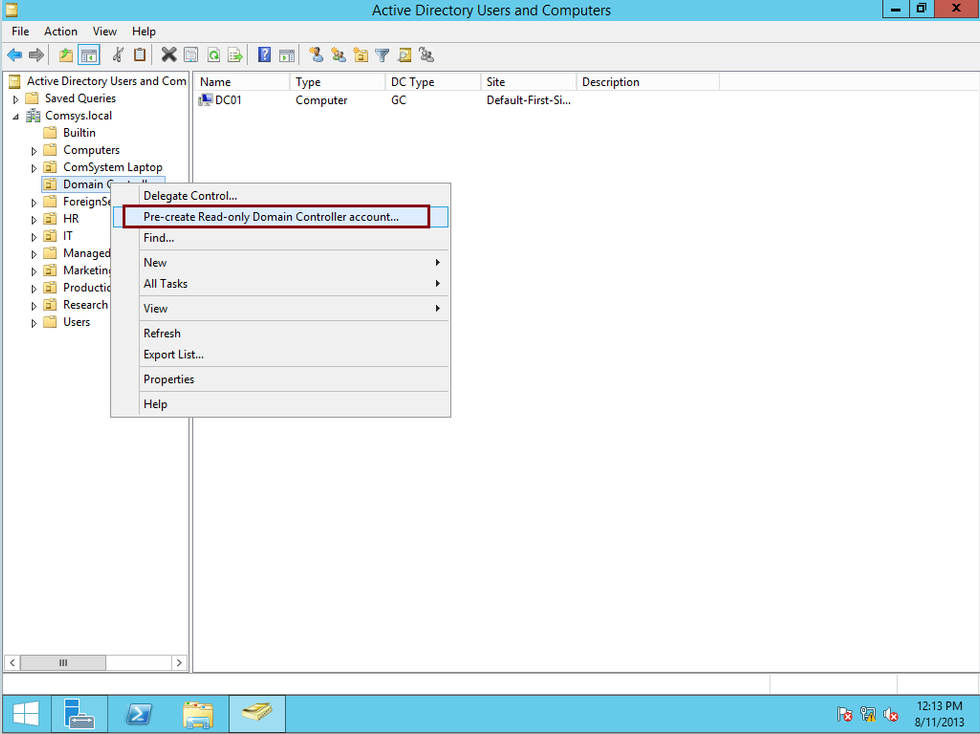Open Server Manager from the taskbar
Image resolution: width=980 pixels, height=734 pixels.
[79, 713]
